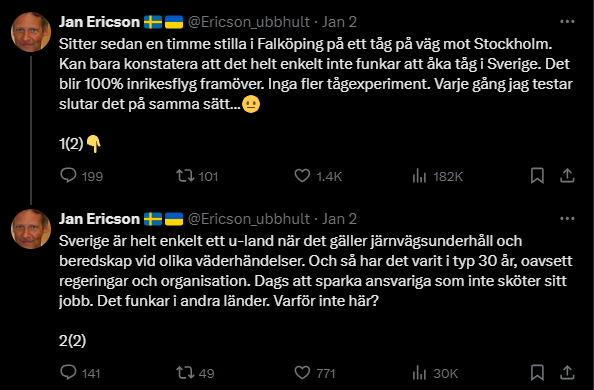Open @Ericson_ubbhult handle on second tweet
The width and height of the screenshot is (594, 390).
coord(249,219)
